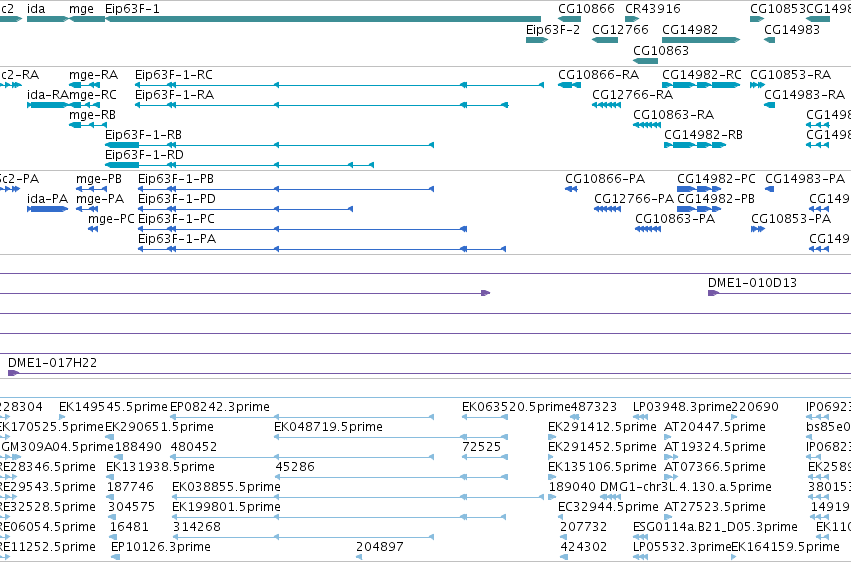Open the mge-PC protein
Viewport: 851px width, 562px height.
93,229
